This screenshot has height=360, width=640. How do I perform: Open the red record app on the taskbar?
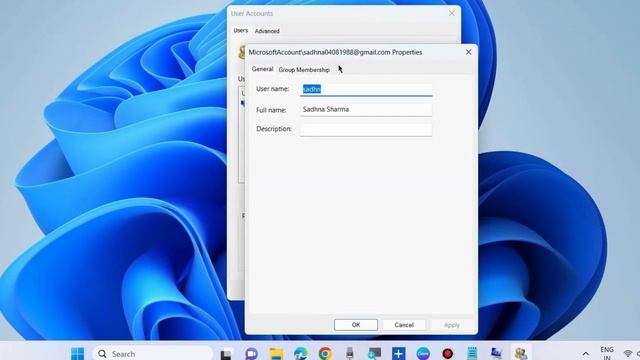[x=448, y=353]
